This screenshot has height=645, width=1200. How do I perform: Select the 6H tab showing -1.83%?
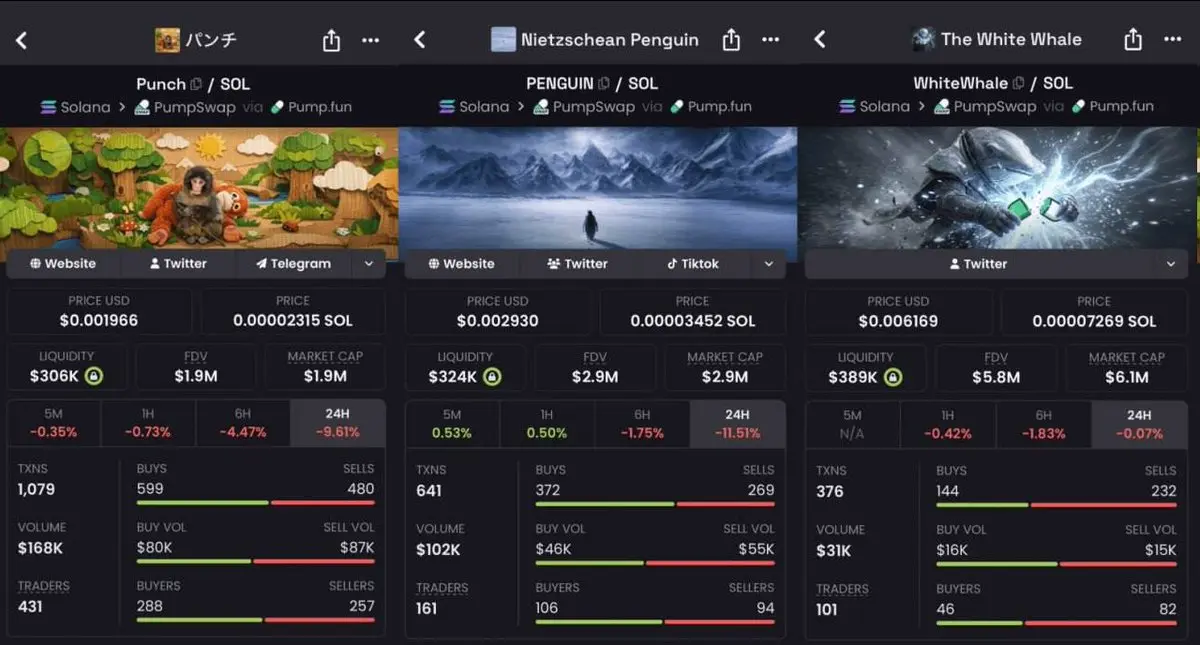tap(1043, 425)
